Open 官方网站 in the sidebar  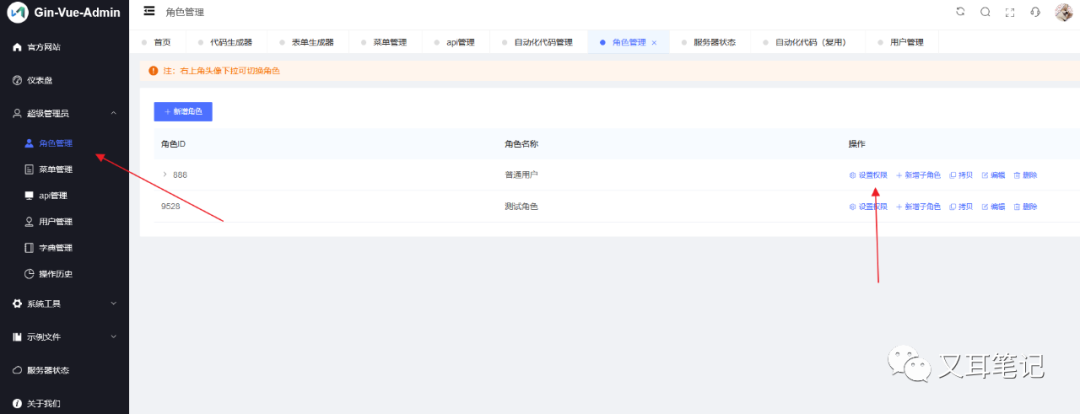(64, 48)
